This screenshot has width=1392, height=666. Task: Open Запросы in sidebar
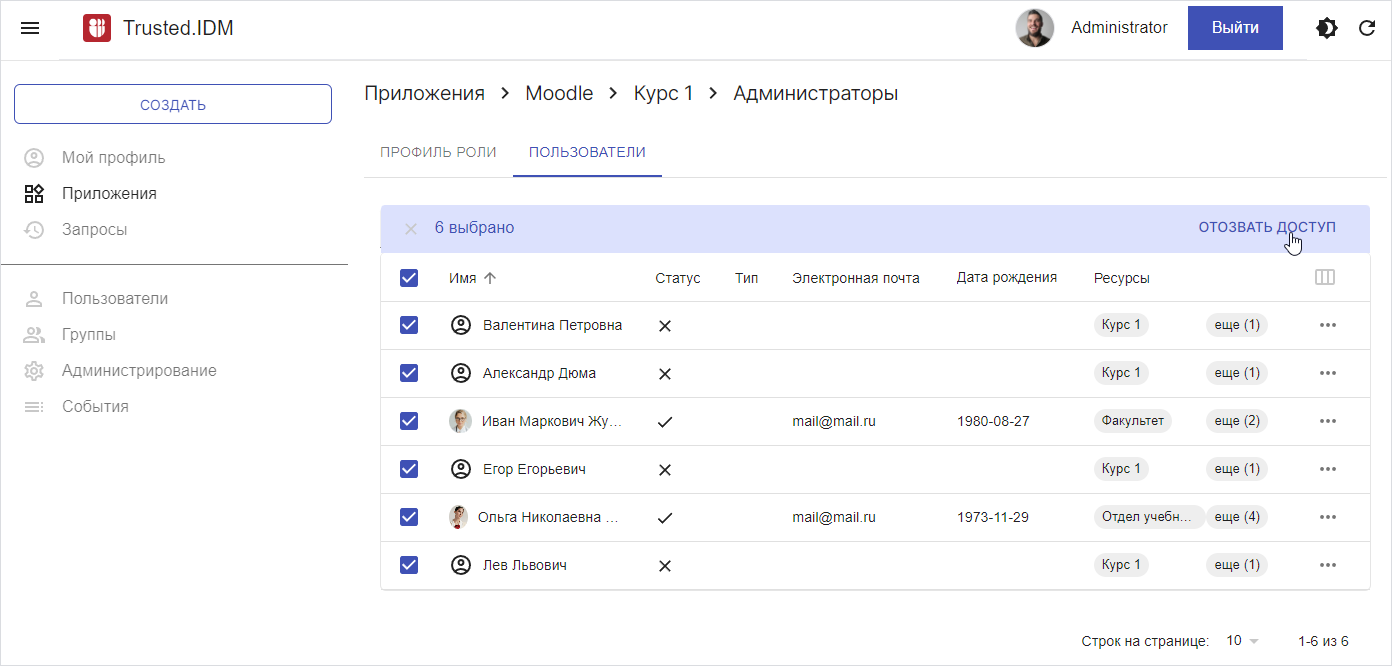(94, 230)
